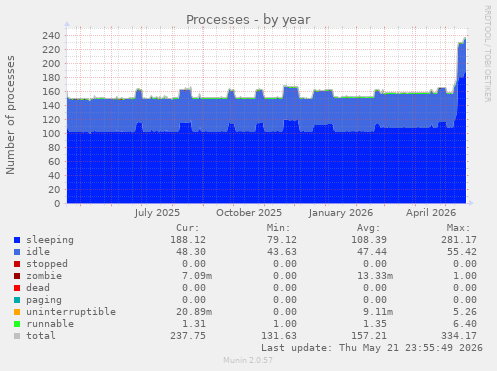Click the sleeping legend color swatch
This screenshot has height=371, width=497.
click(x=17, y=240)
